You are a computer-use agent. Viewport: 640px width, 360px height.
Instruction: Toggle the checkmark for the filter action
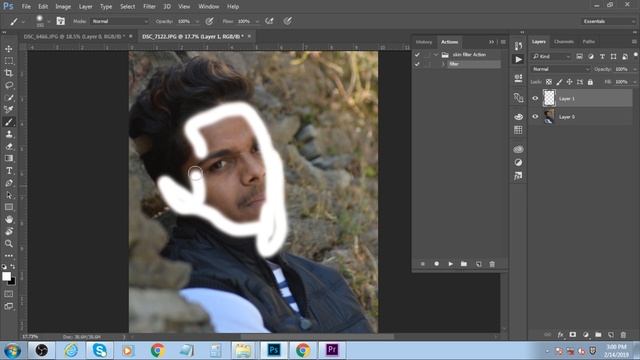[417, 64]
